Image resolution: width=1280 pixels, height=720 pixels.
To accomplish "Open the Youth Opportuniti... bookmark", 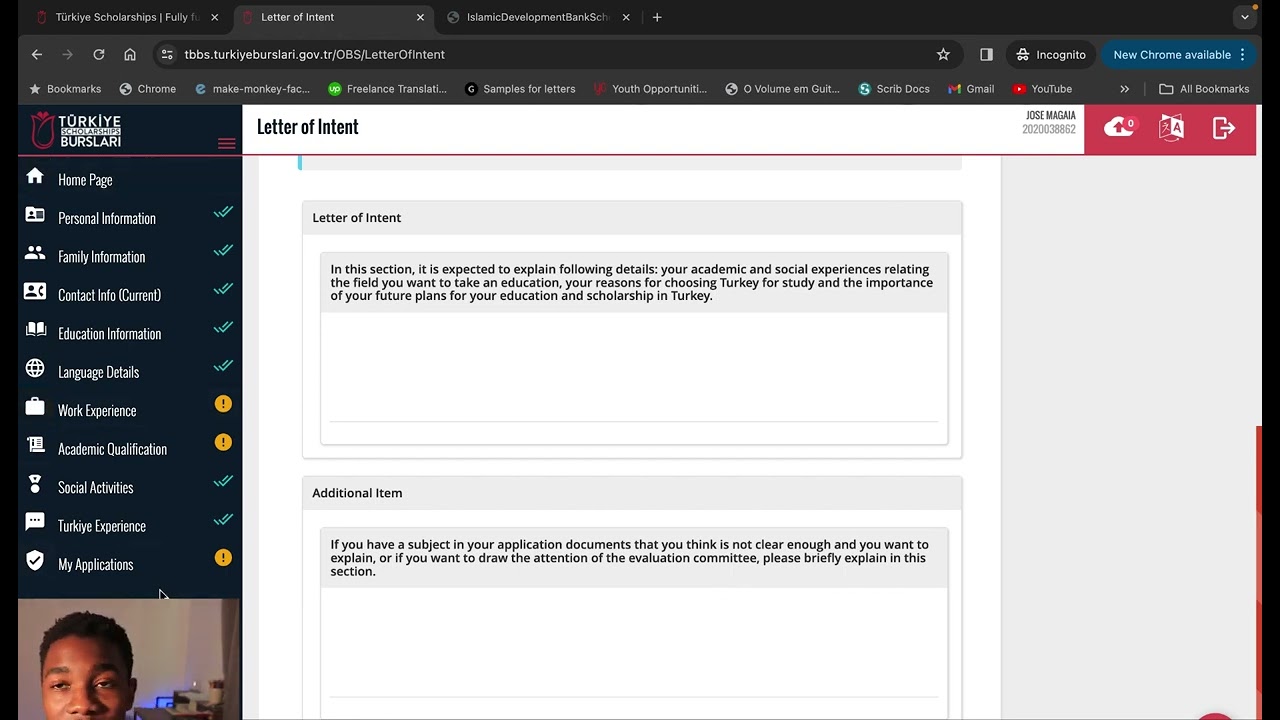I will click(650, 89).
